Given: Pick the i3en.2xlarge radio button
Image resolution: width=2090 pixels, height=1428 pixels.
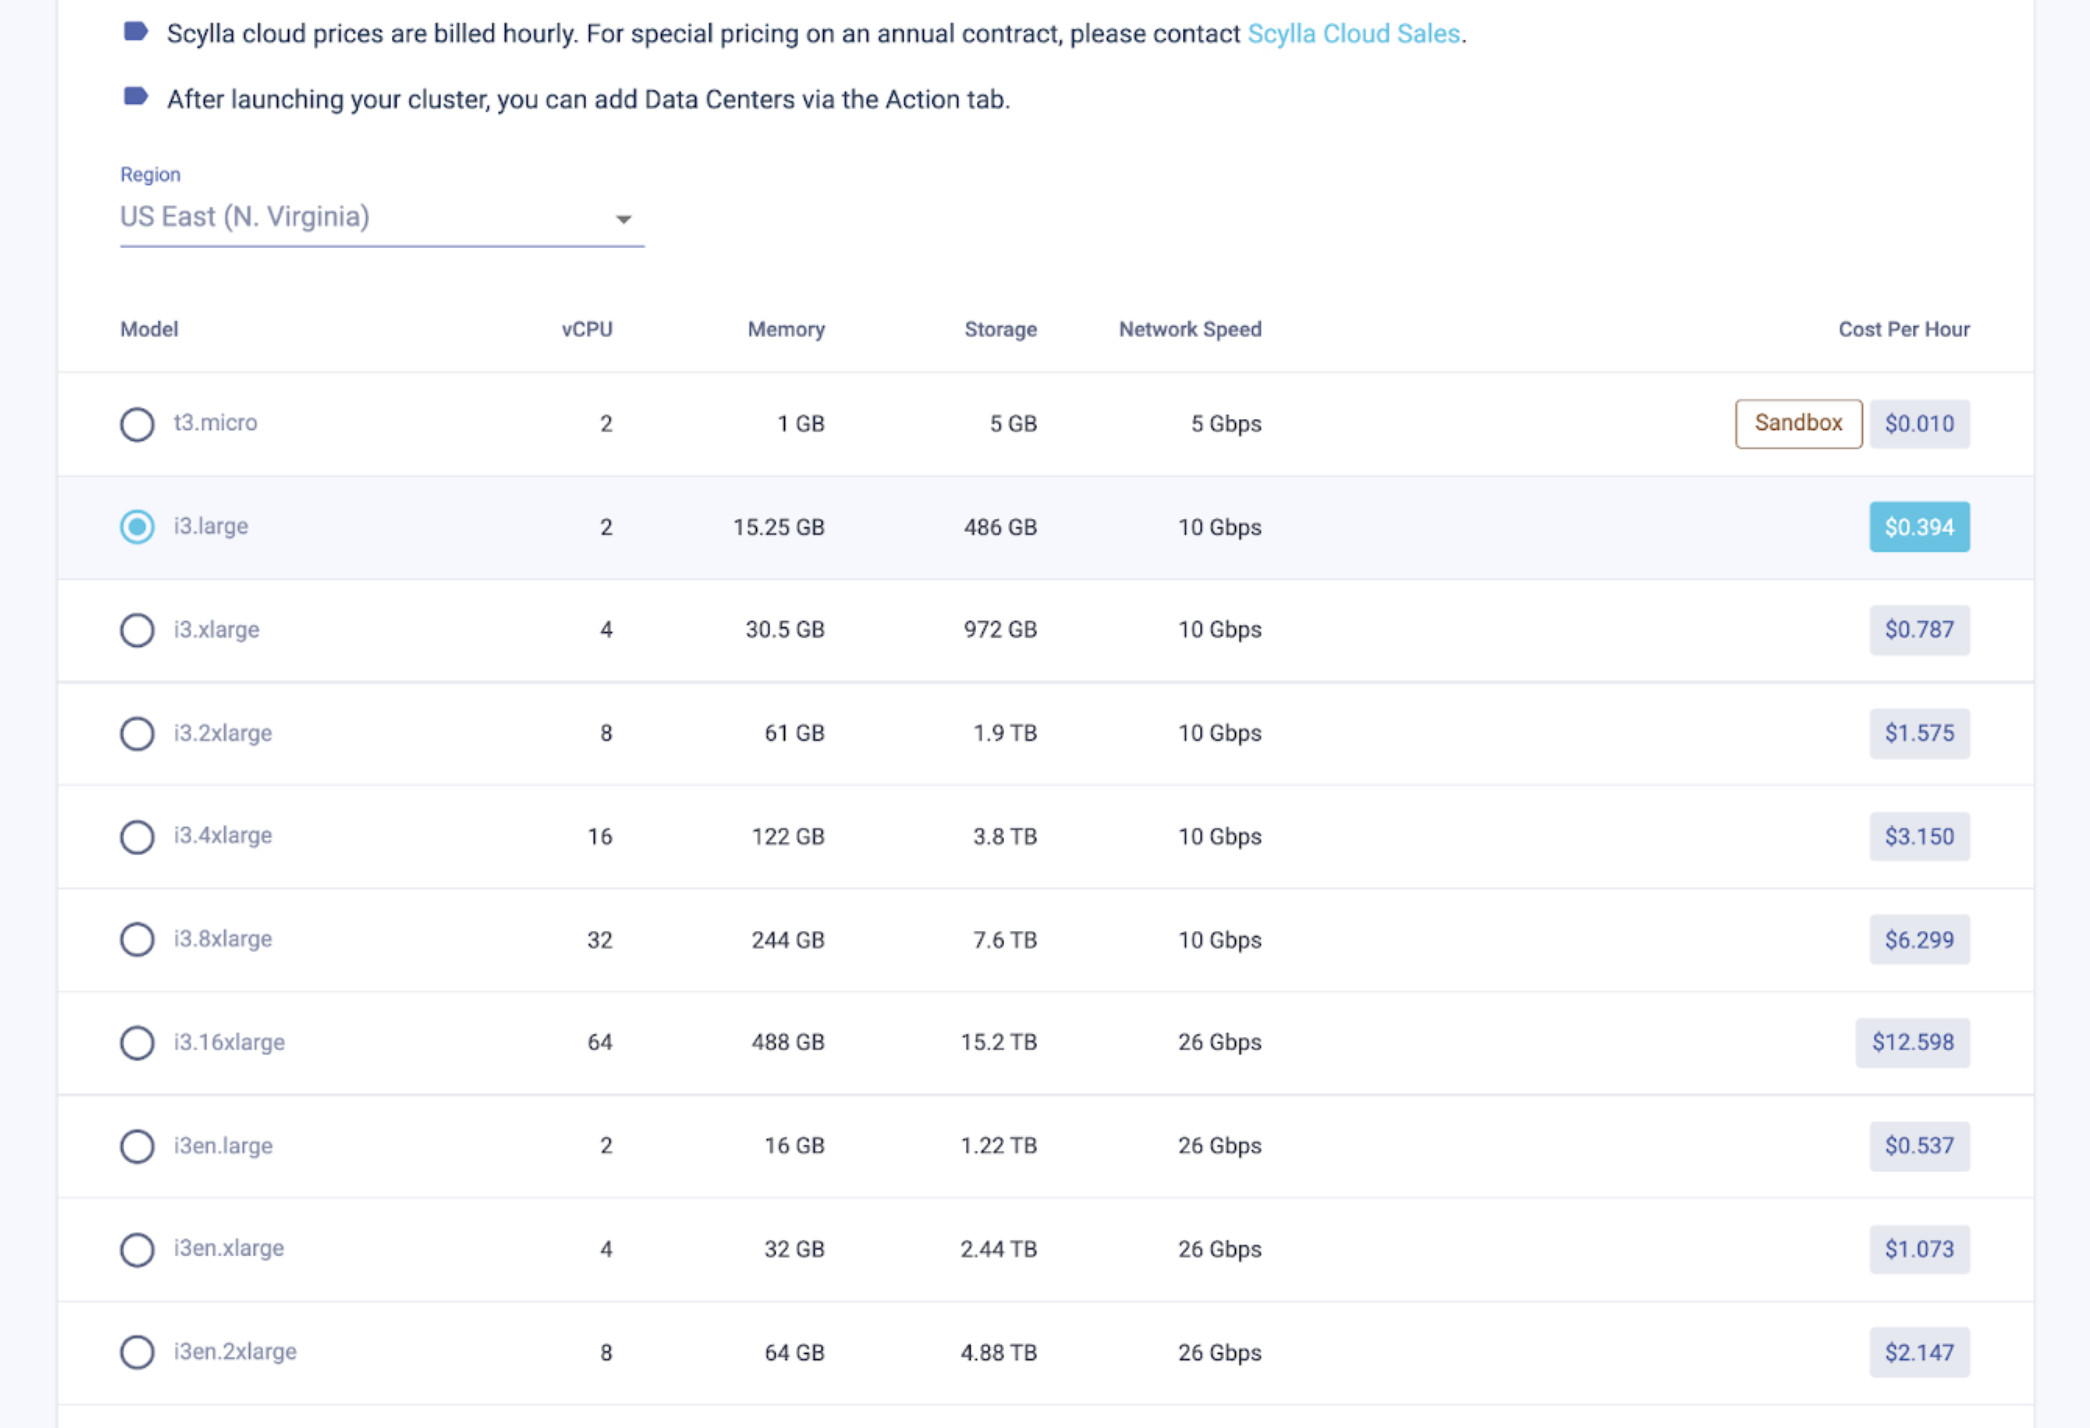Looking at the screenshot, I should tap(137, 1353).
